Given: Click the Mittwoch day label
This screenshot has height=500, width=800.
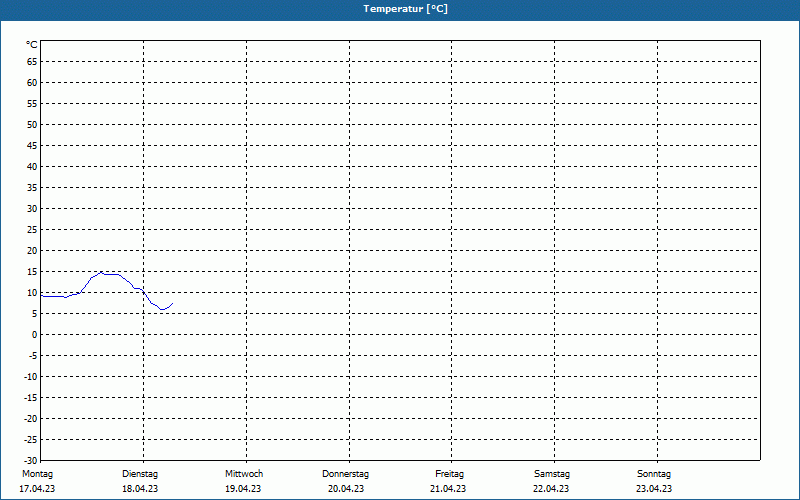Looking at the screenshot, I should (244, 474).
